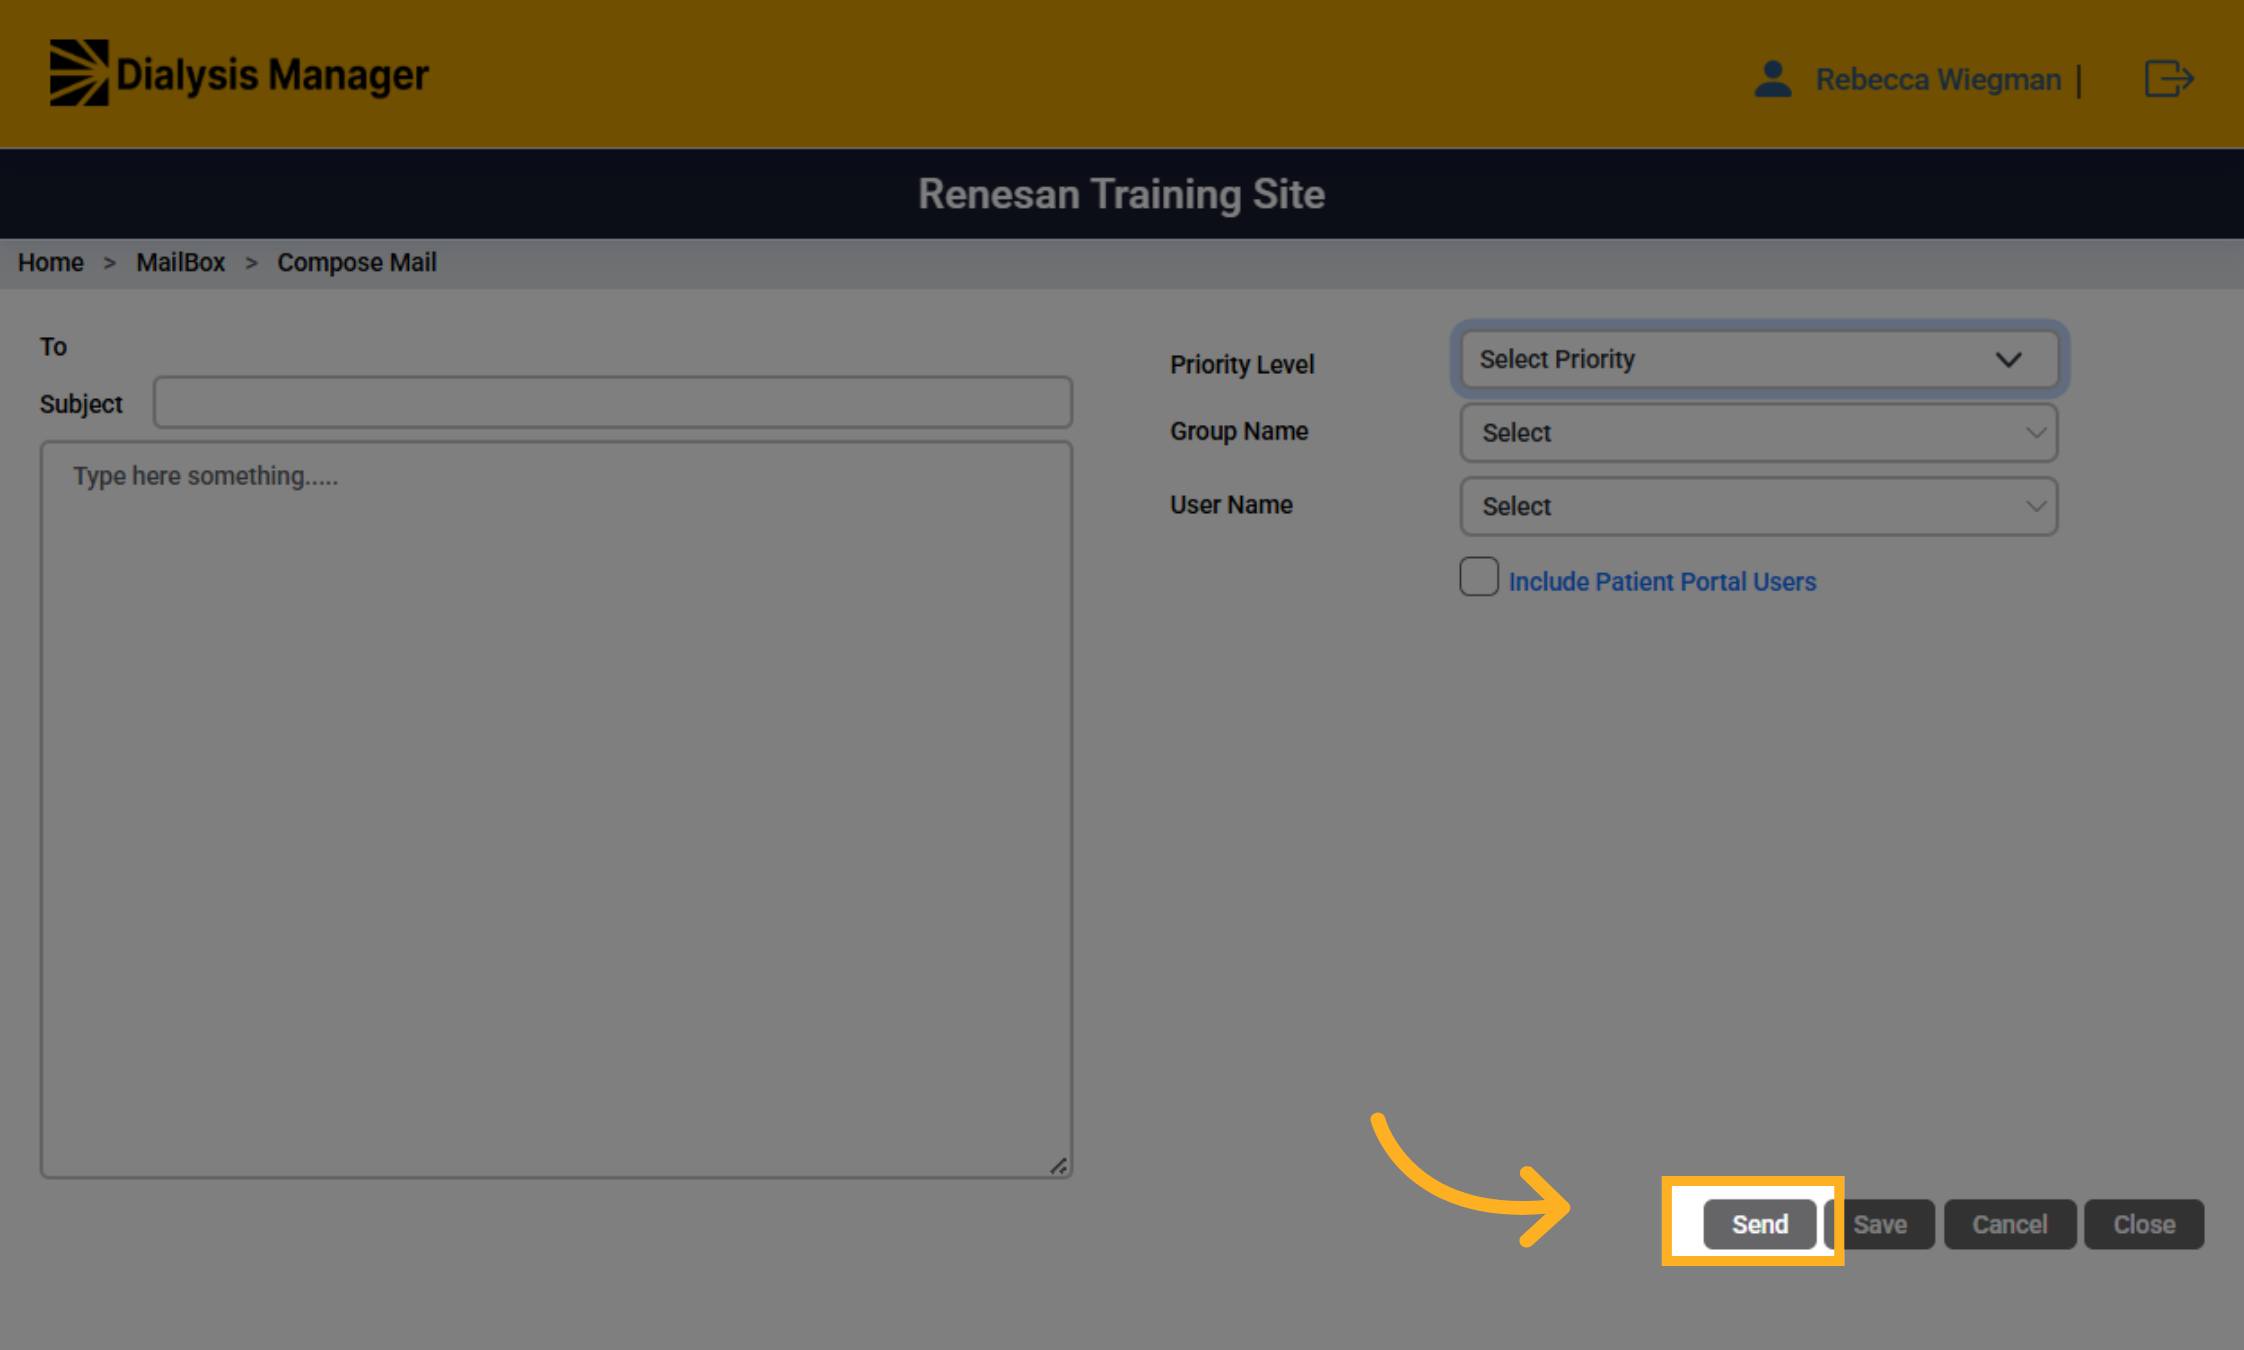Open the Select Priority dropdown
2244x1350 pixels.
1759,359
